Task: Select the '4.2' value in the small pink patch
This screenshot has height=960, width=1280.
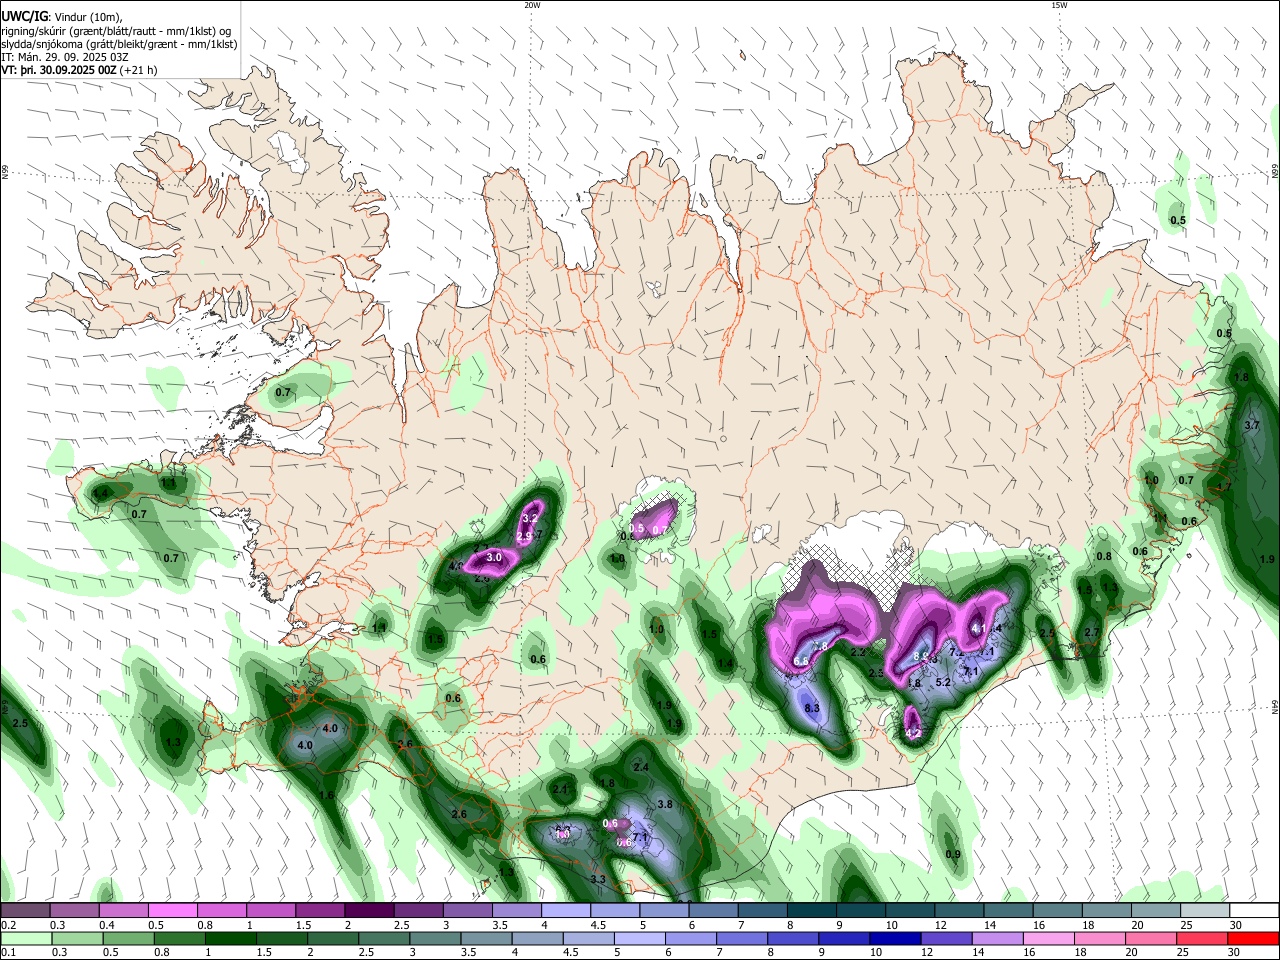Action: [913, 734]
